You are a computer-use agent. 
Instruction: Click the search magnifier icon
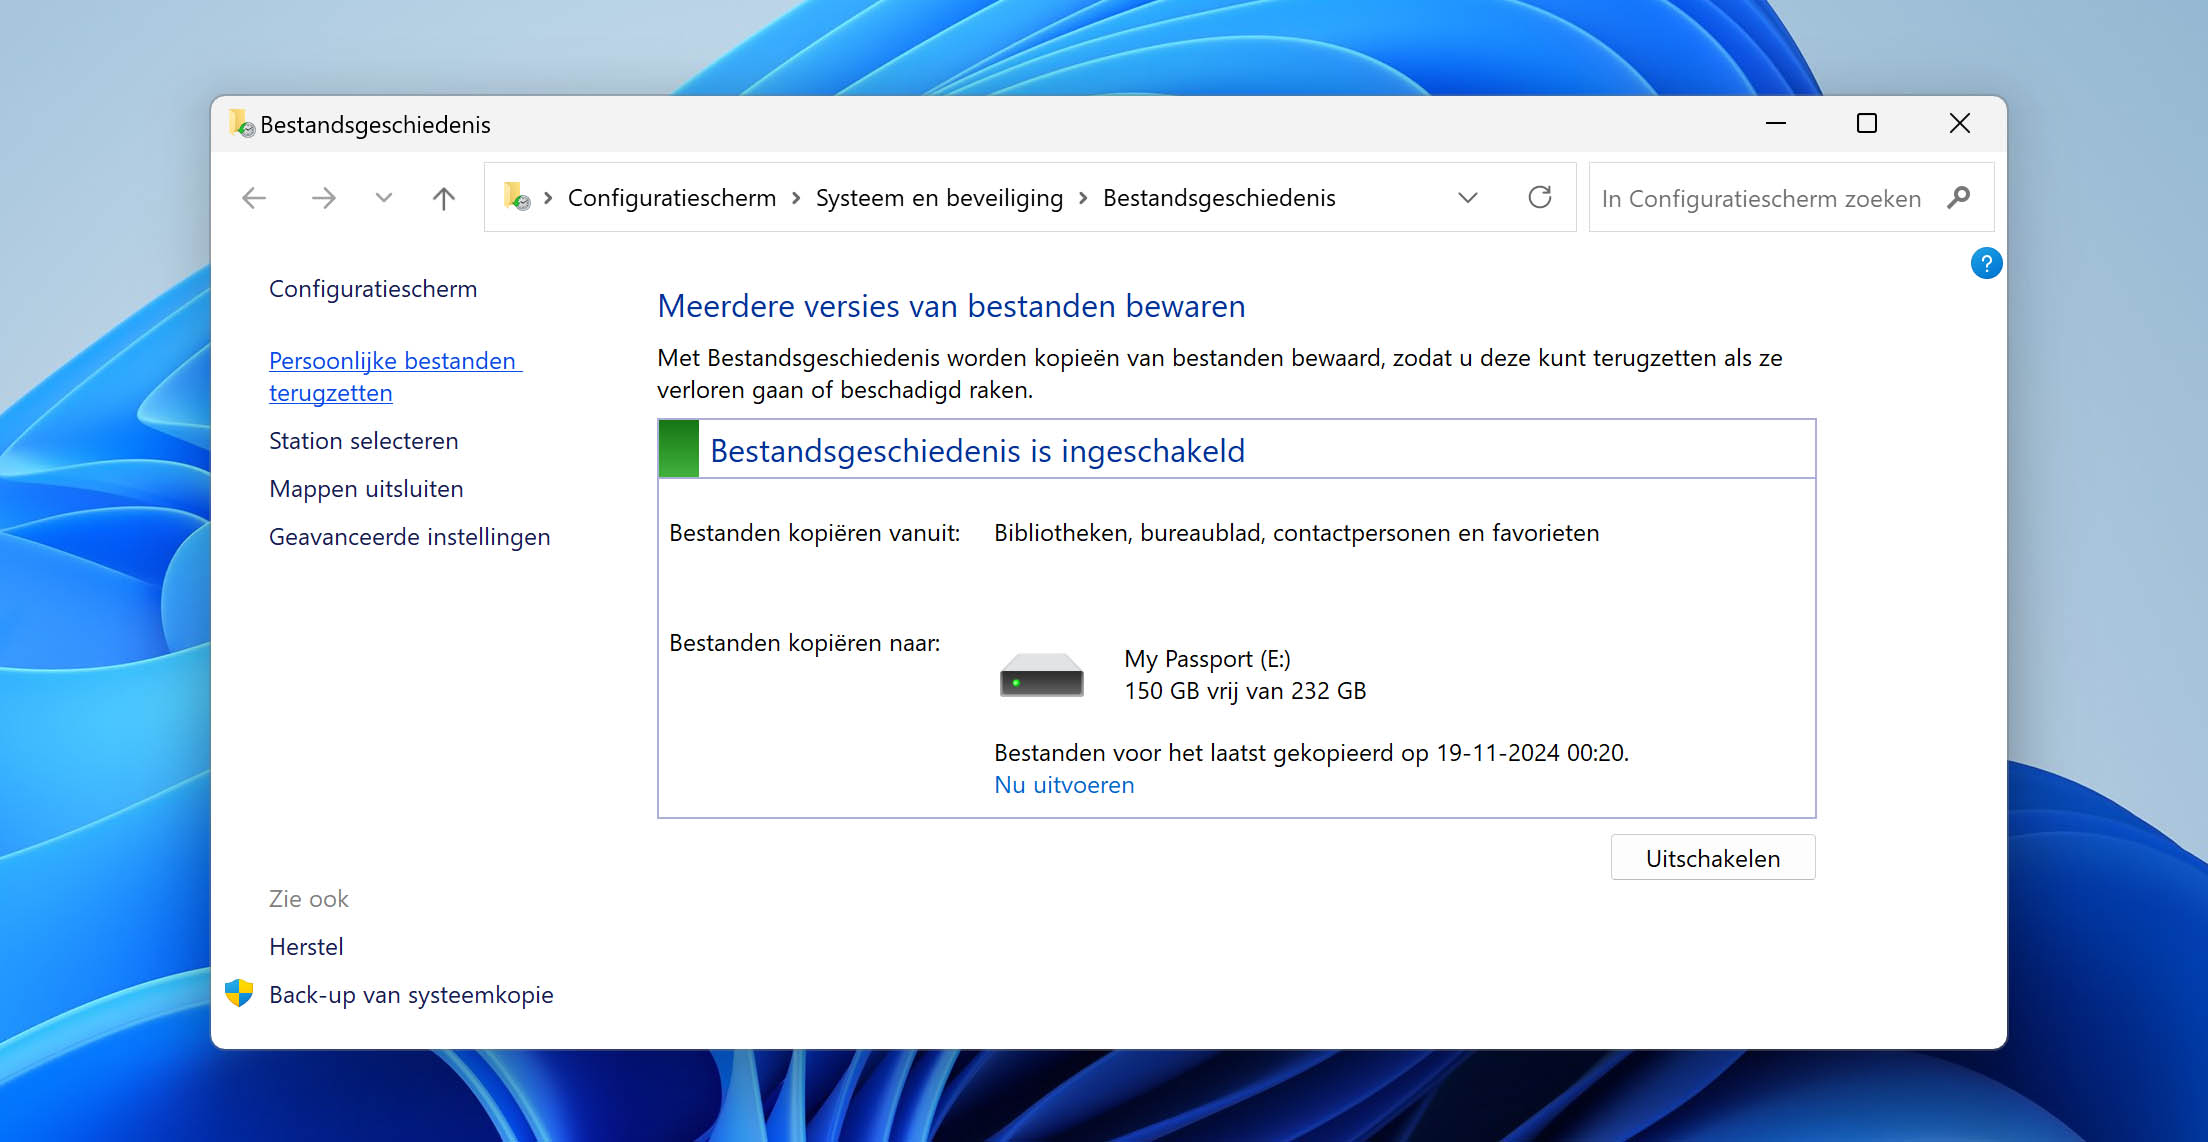coord(1959,197)
